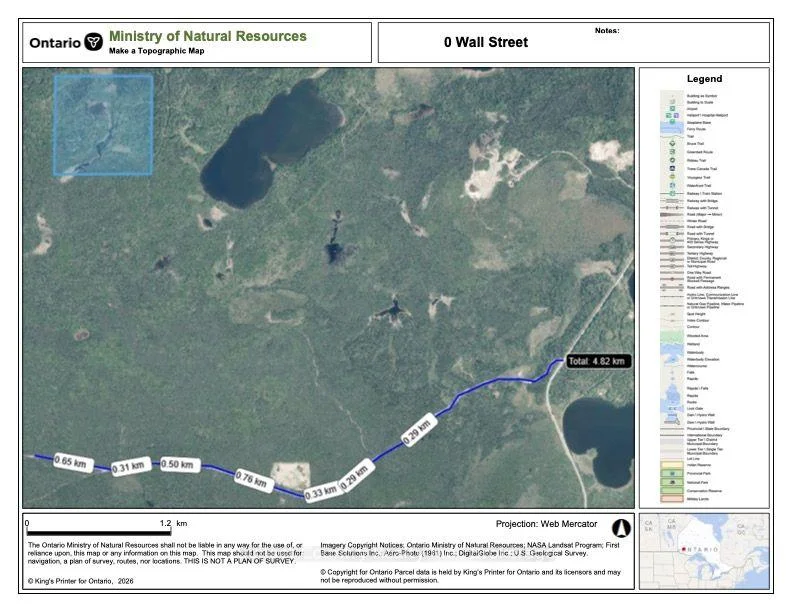Click the 'Lot Line' legend label
This screenshot has width=792, height=612.
(693, 458)
